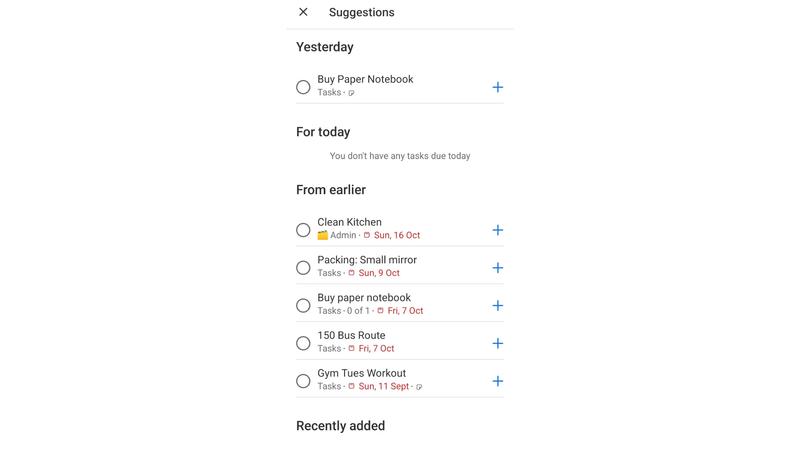Image resolution: width=800 pixels, height=450 pixels.
Task: Close the Suggestions panel with X
Action: [x=303, y=12]
